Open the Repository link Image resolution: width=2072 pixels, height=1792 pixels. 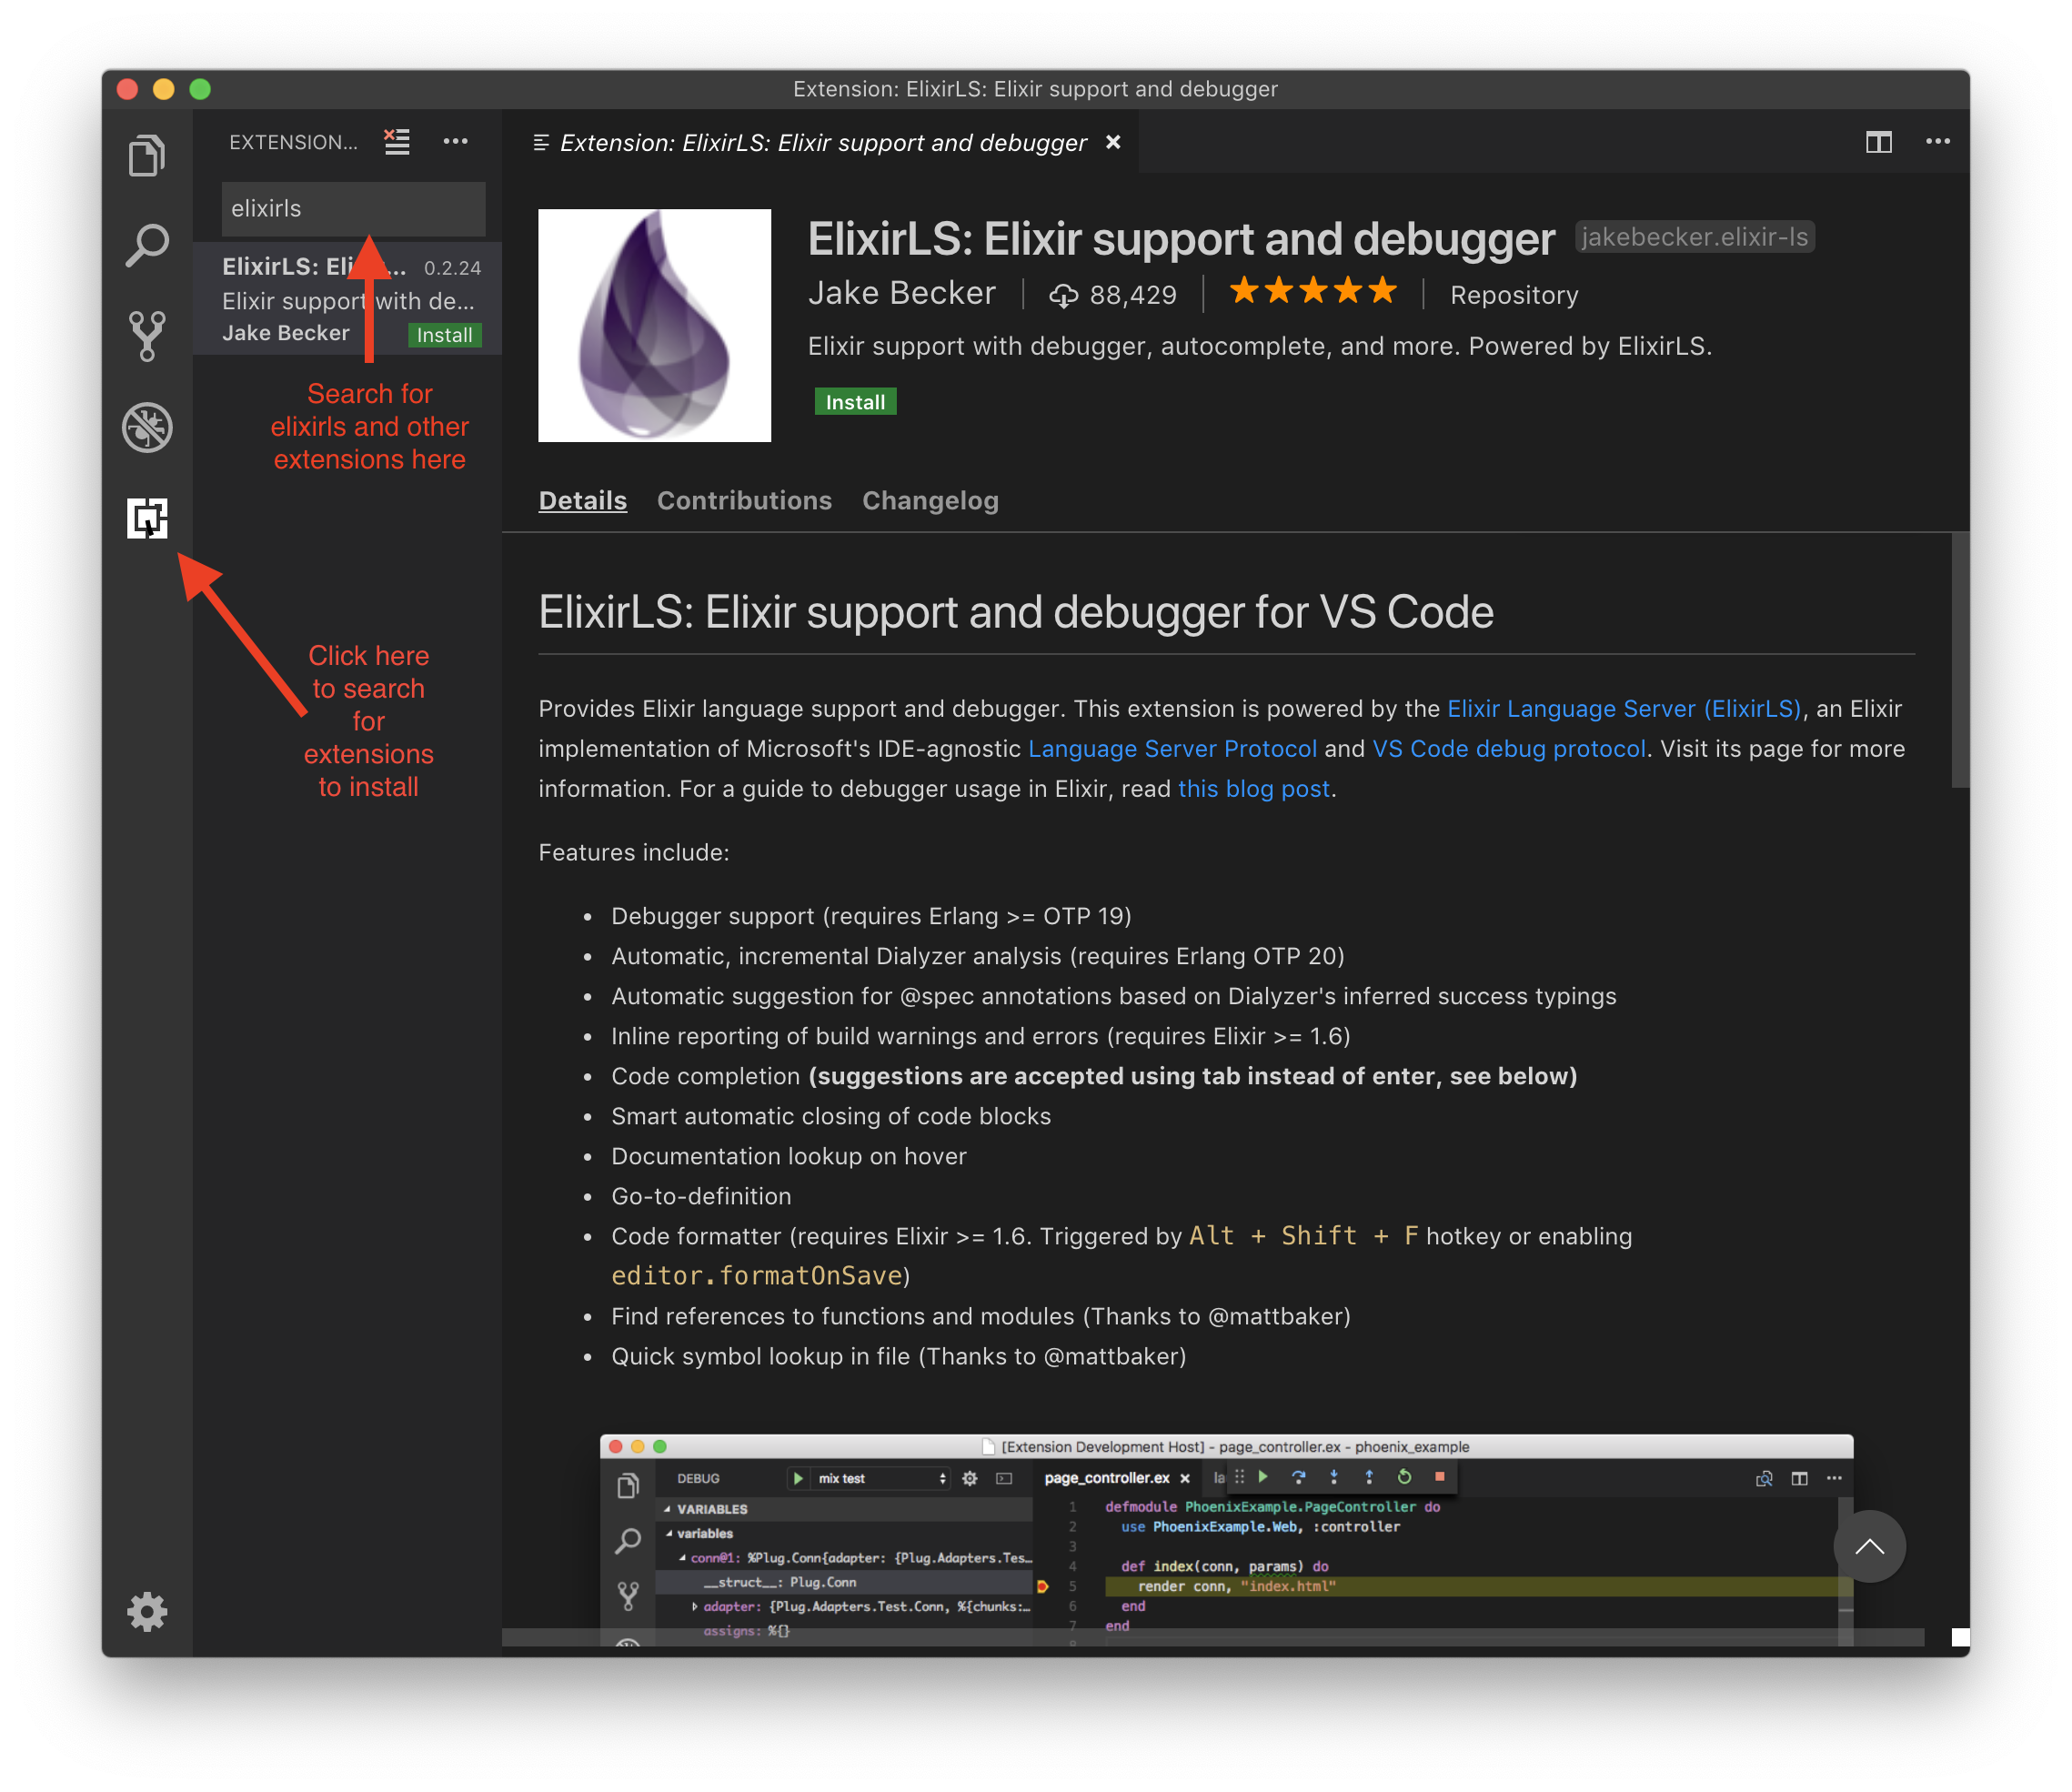point(1513,295)
